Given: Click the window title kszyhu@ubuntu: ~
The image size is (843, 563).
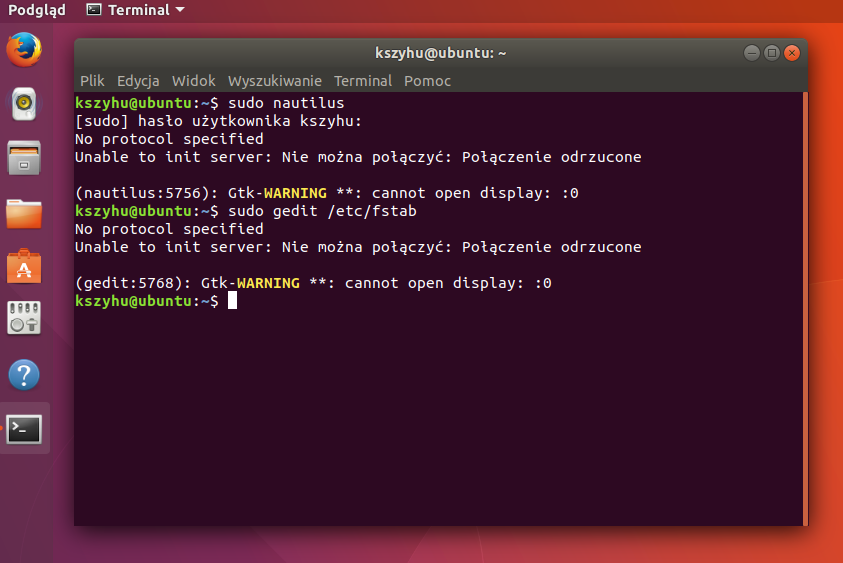Looking at the screenshot, I should point(441,53).
